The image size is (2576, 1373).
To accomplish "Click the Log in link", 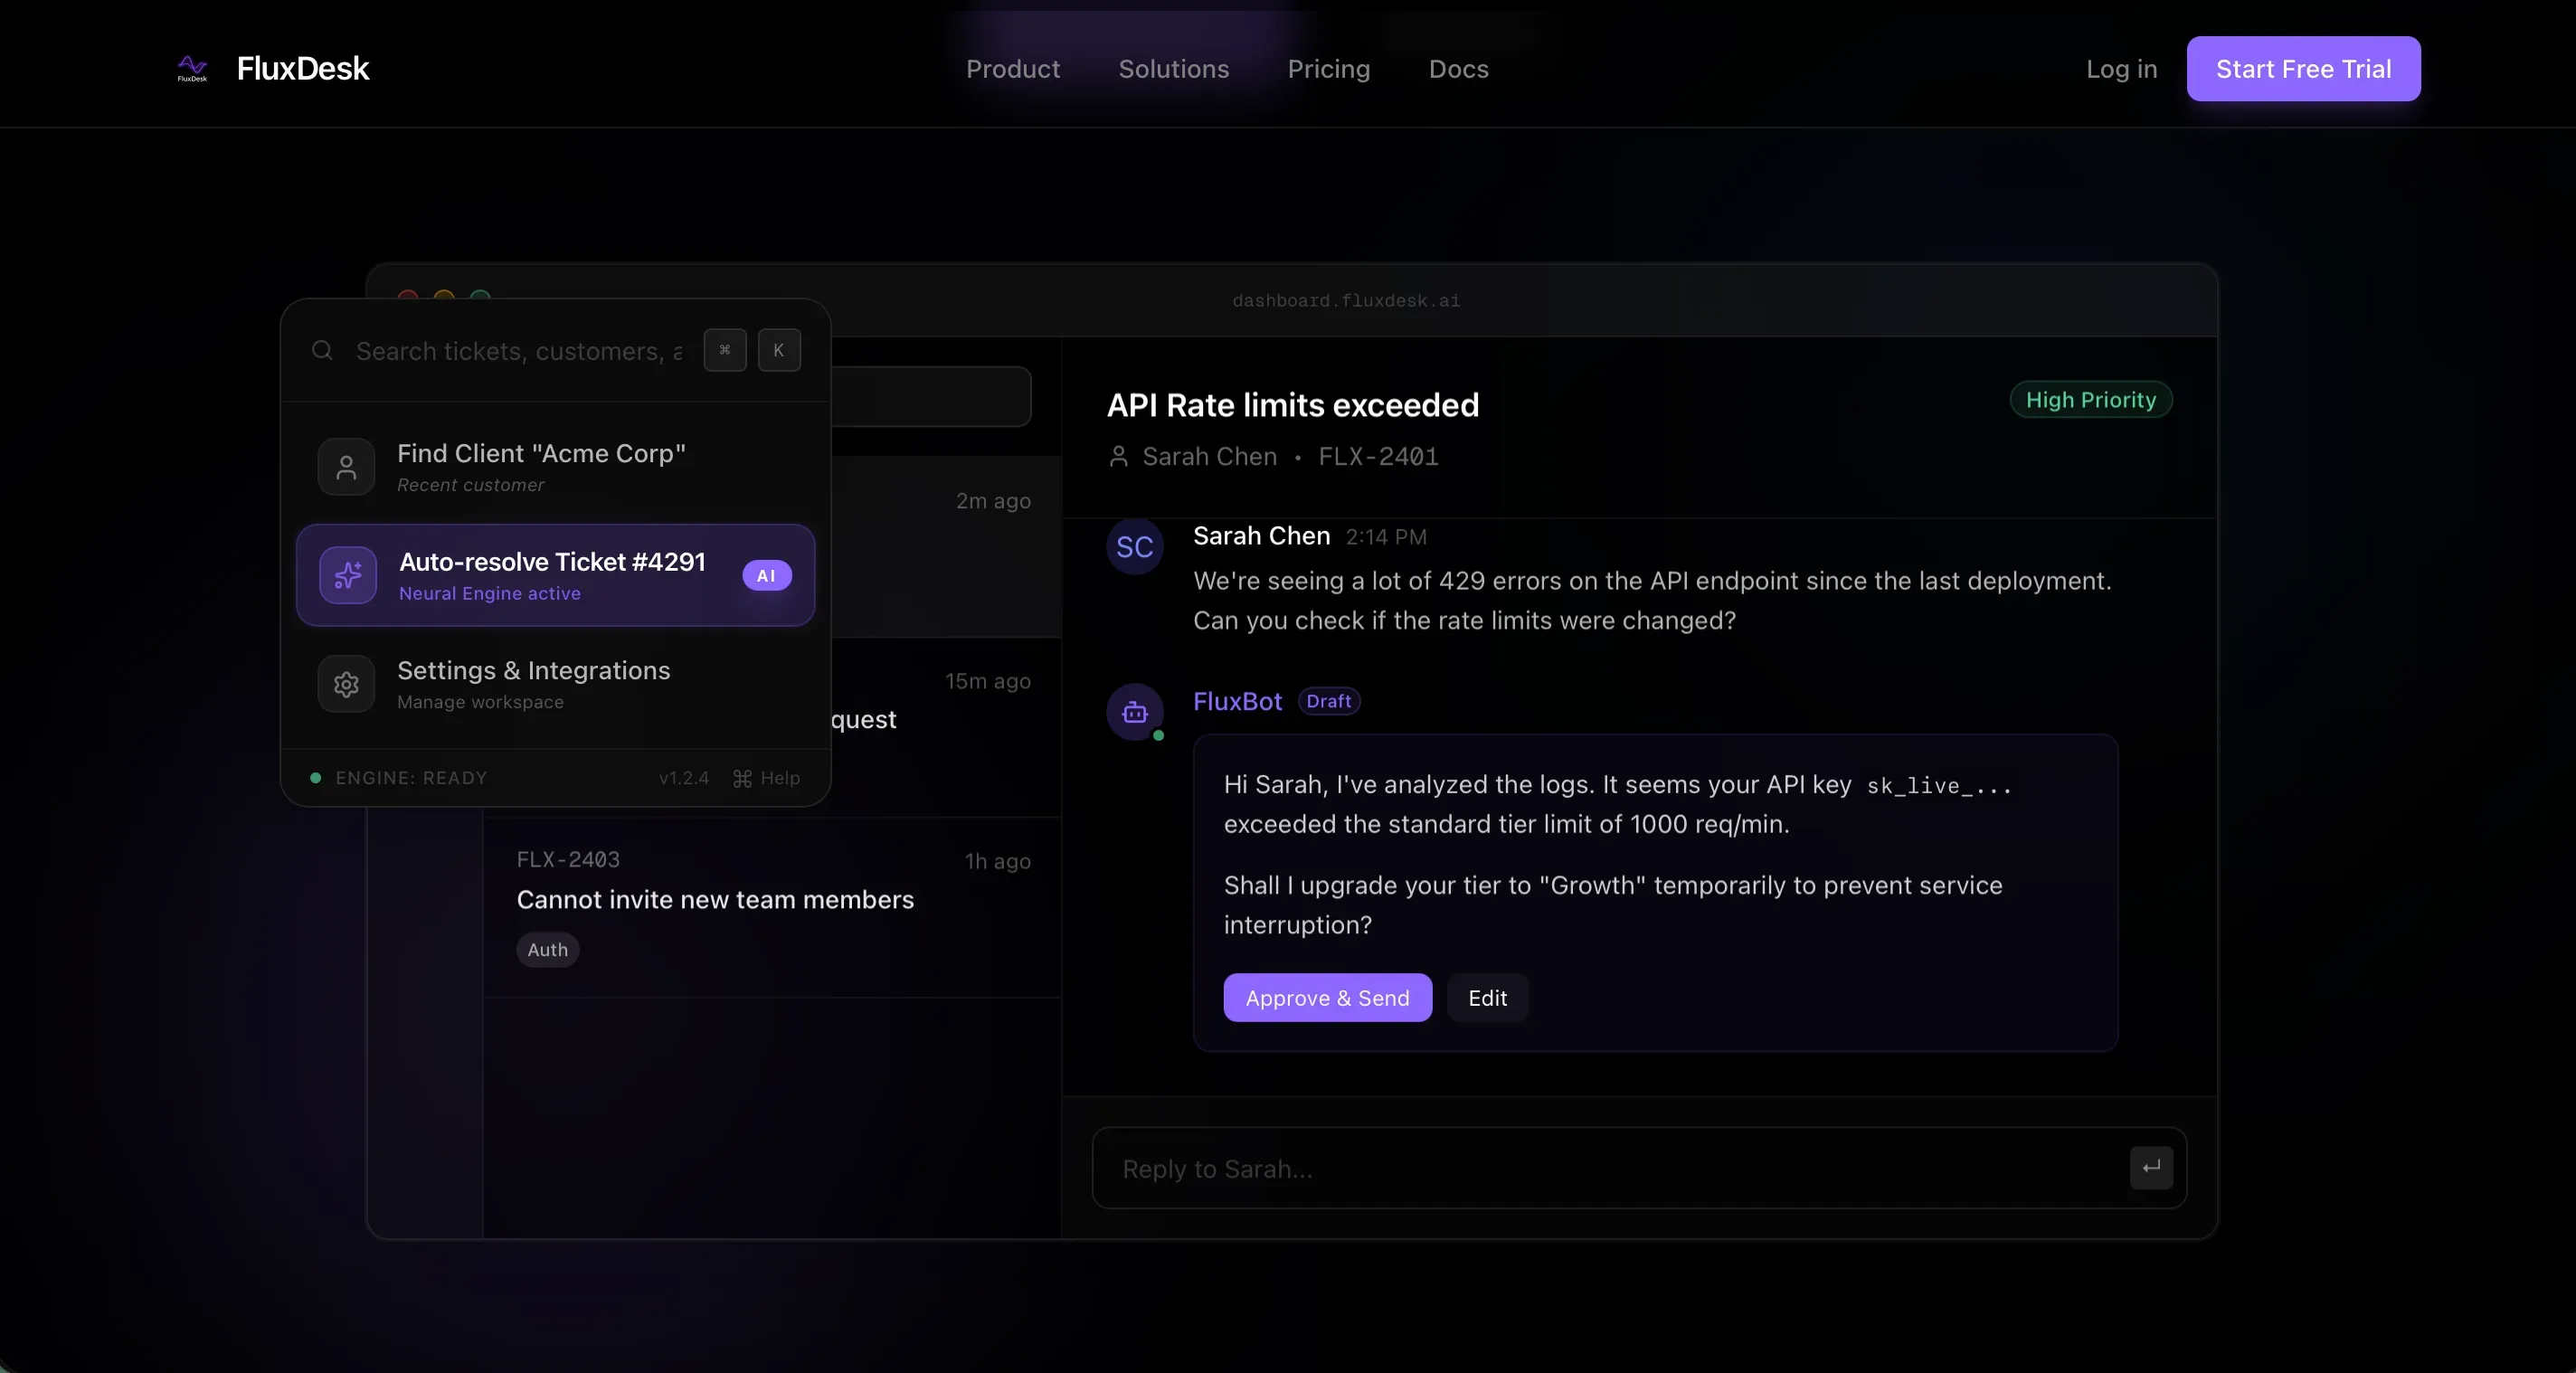I will point(2121,69).
